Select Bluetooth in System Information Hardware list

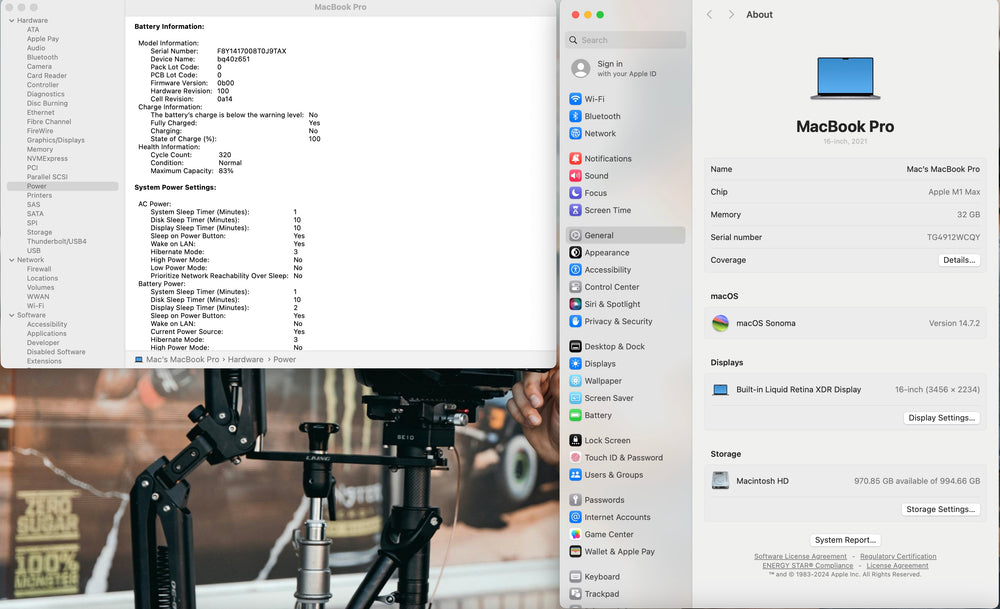coord(42,57)
